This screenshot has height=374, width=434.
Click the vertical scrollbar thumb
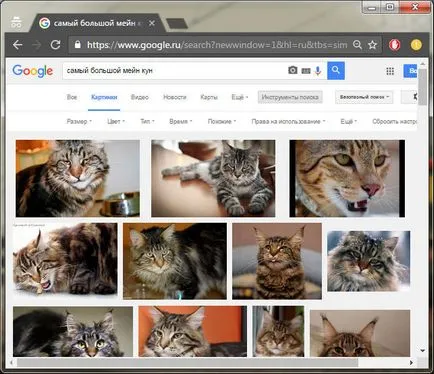(x=422, y=87)
